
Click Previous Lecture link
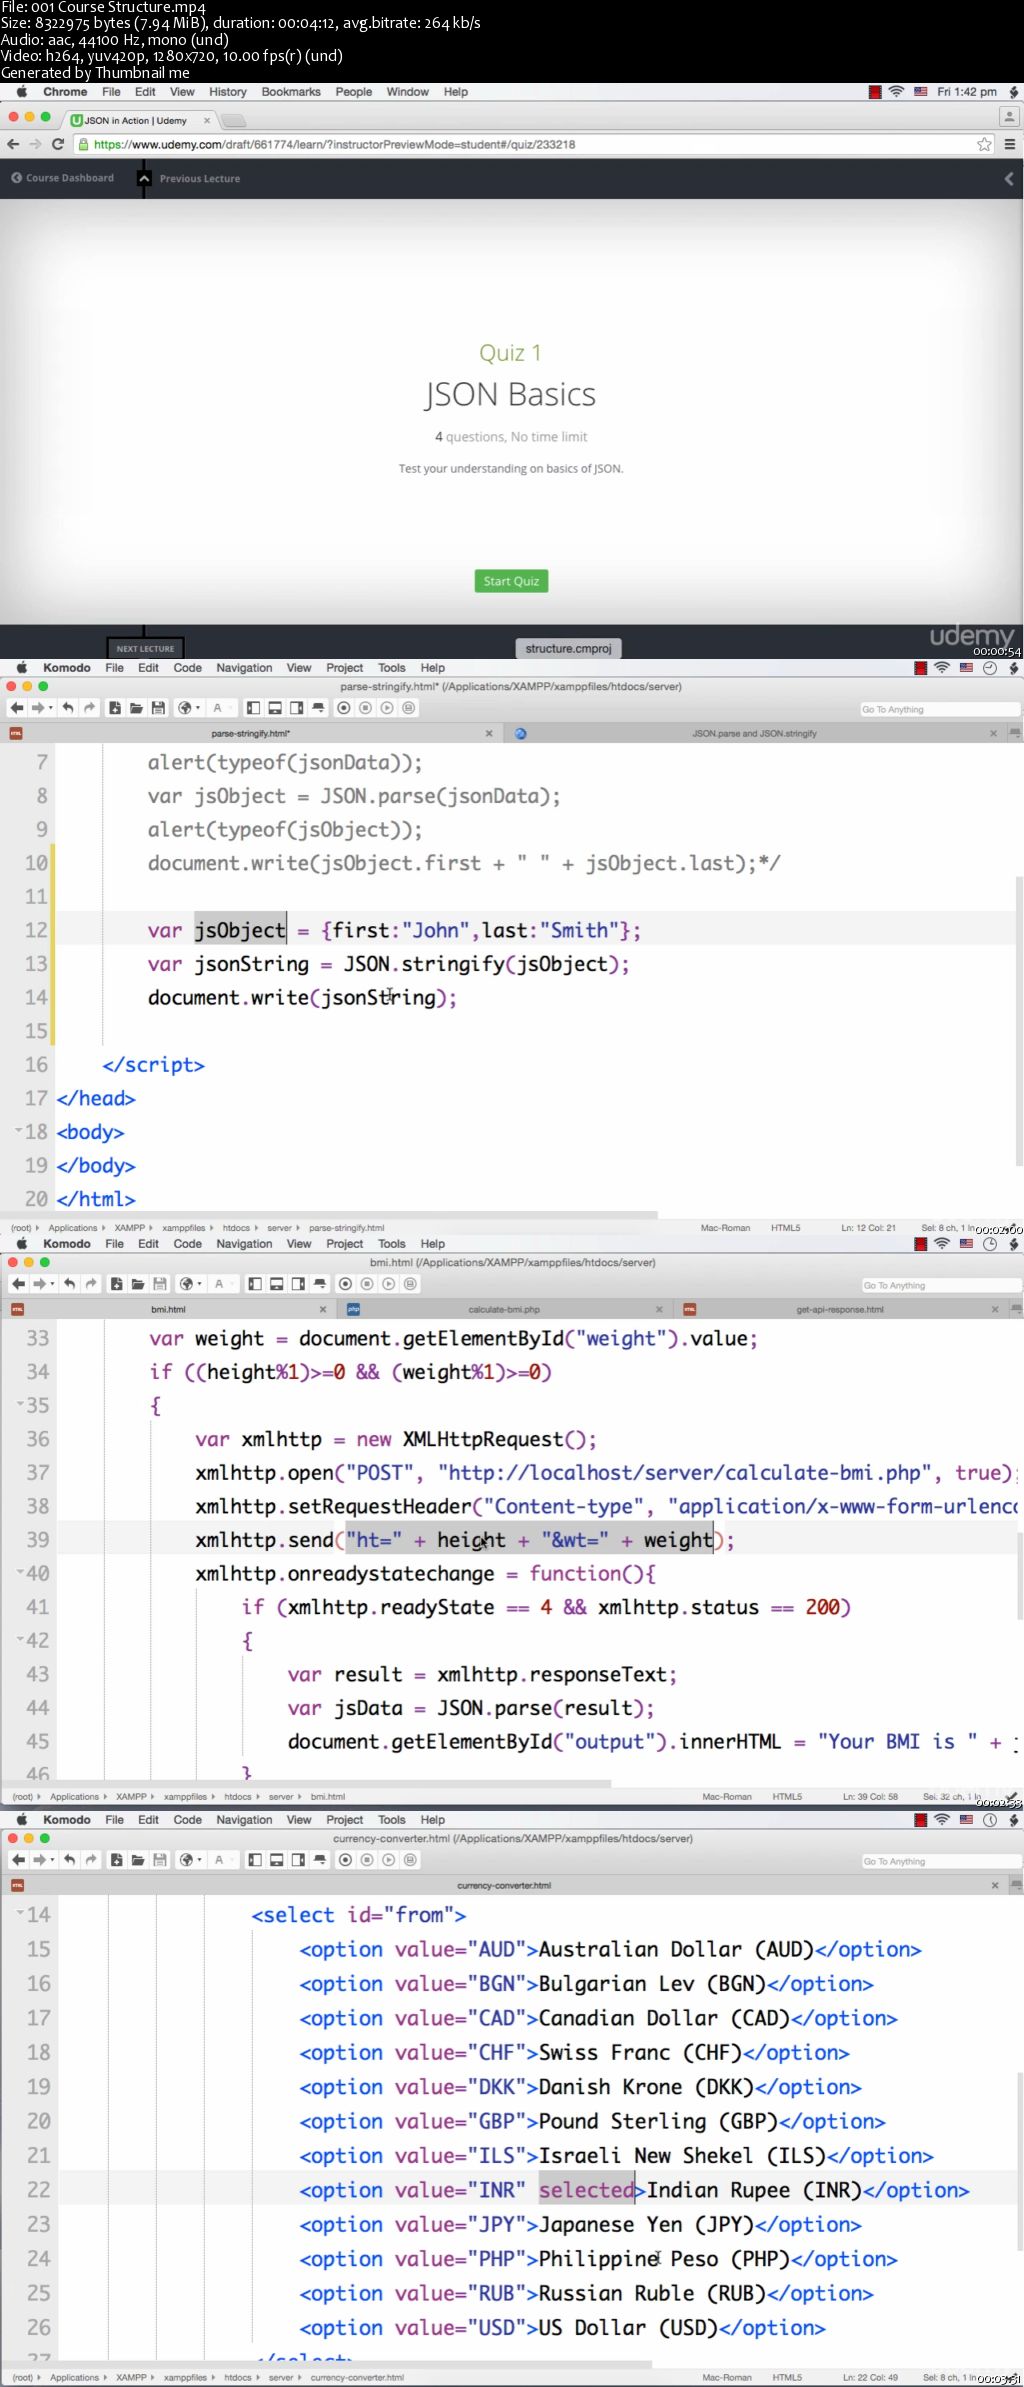tap(199, 179)
